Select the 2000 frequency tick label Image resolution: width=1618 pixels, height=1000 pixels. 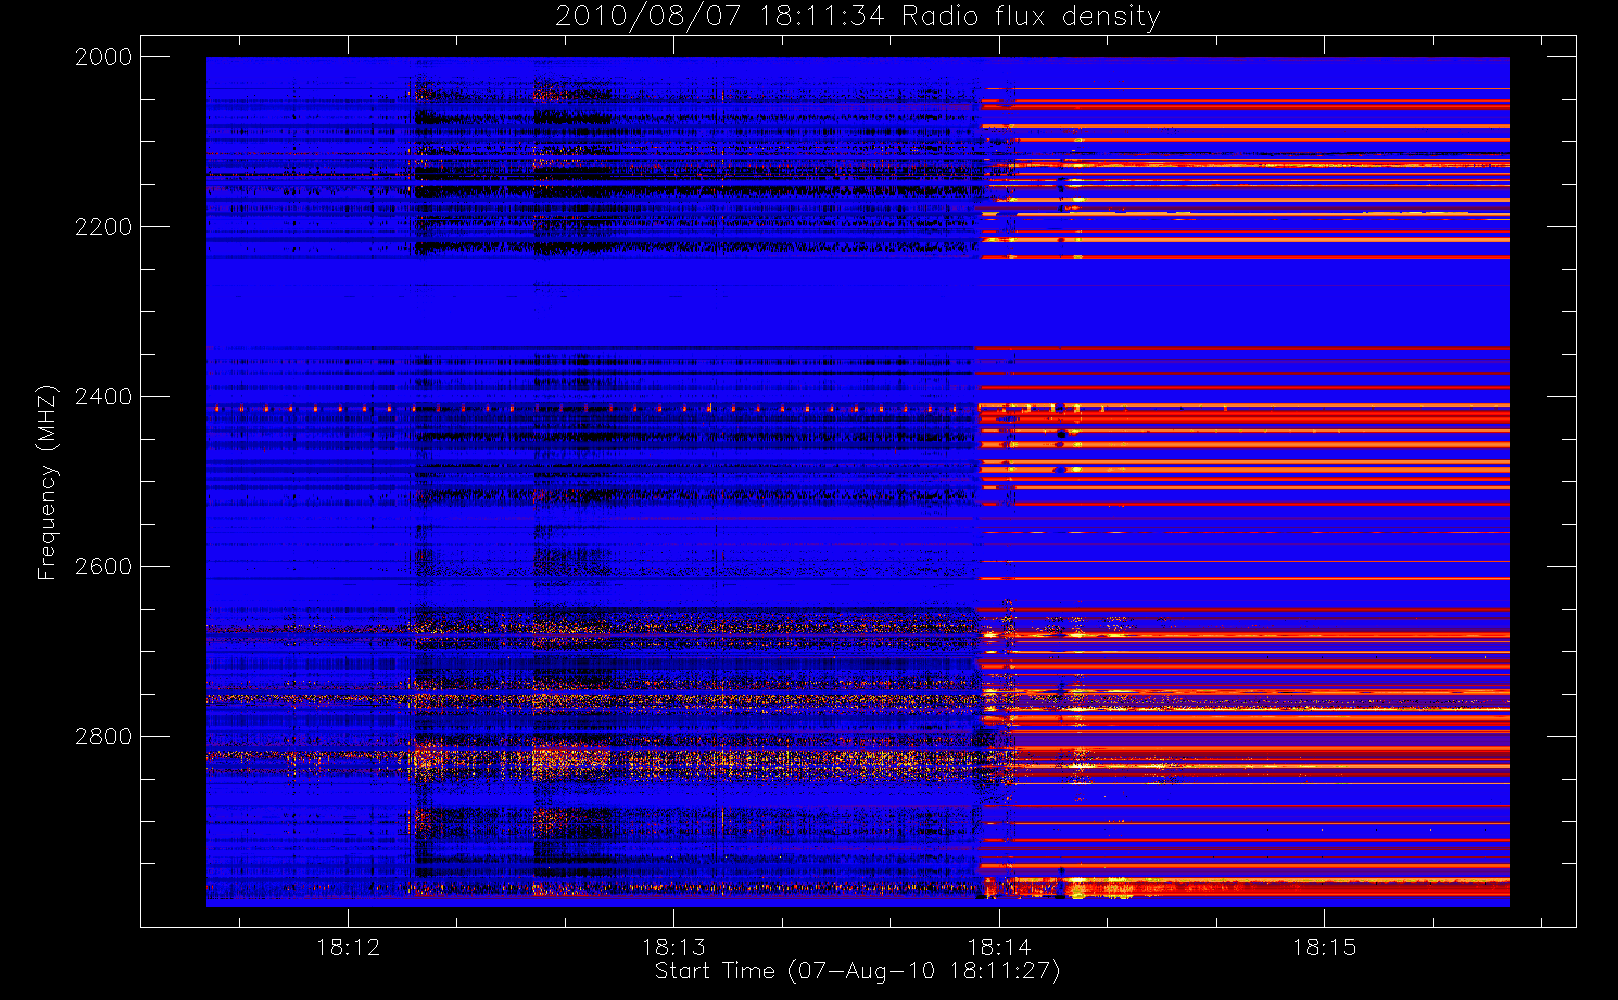click(x=104, y=57)
